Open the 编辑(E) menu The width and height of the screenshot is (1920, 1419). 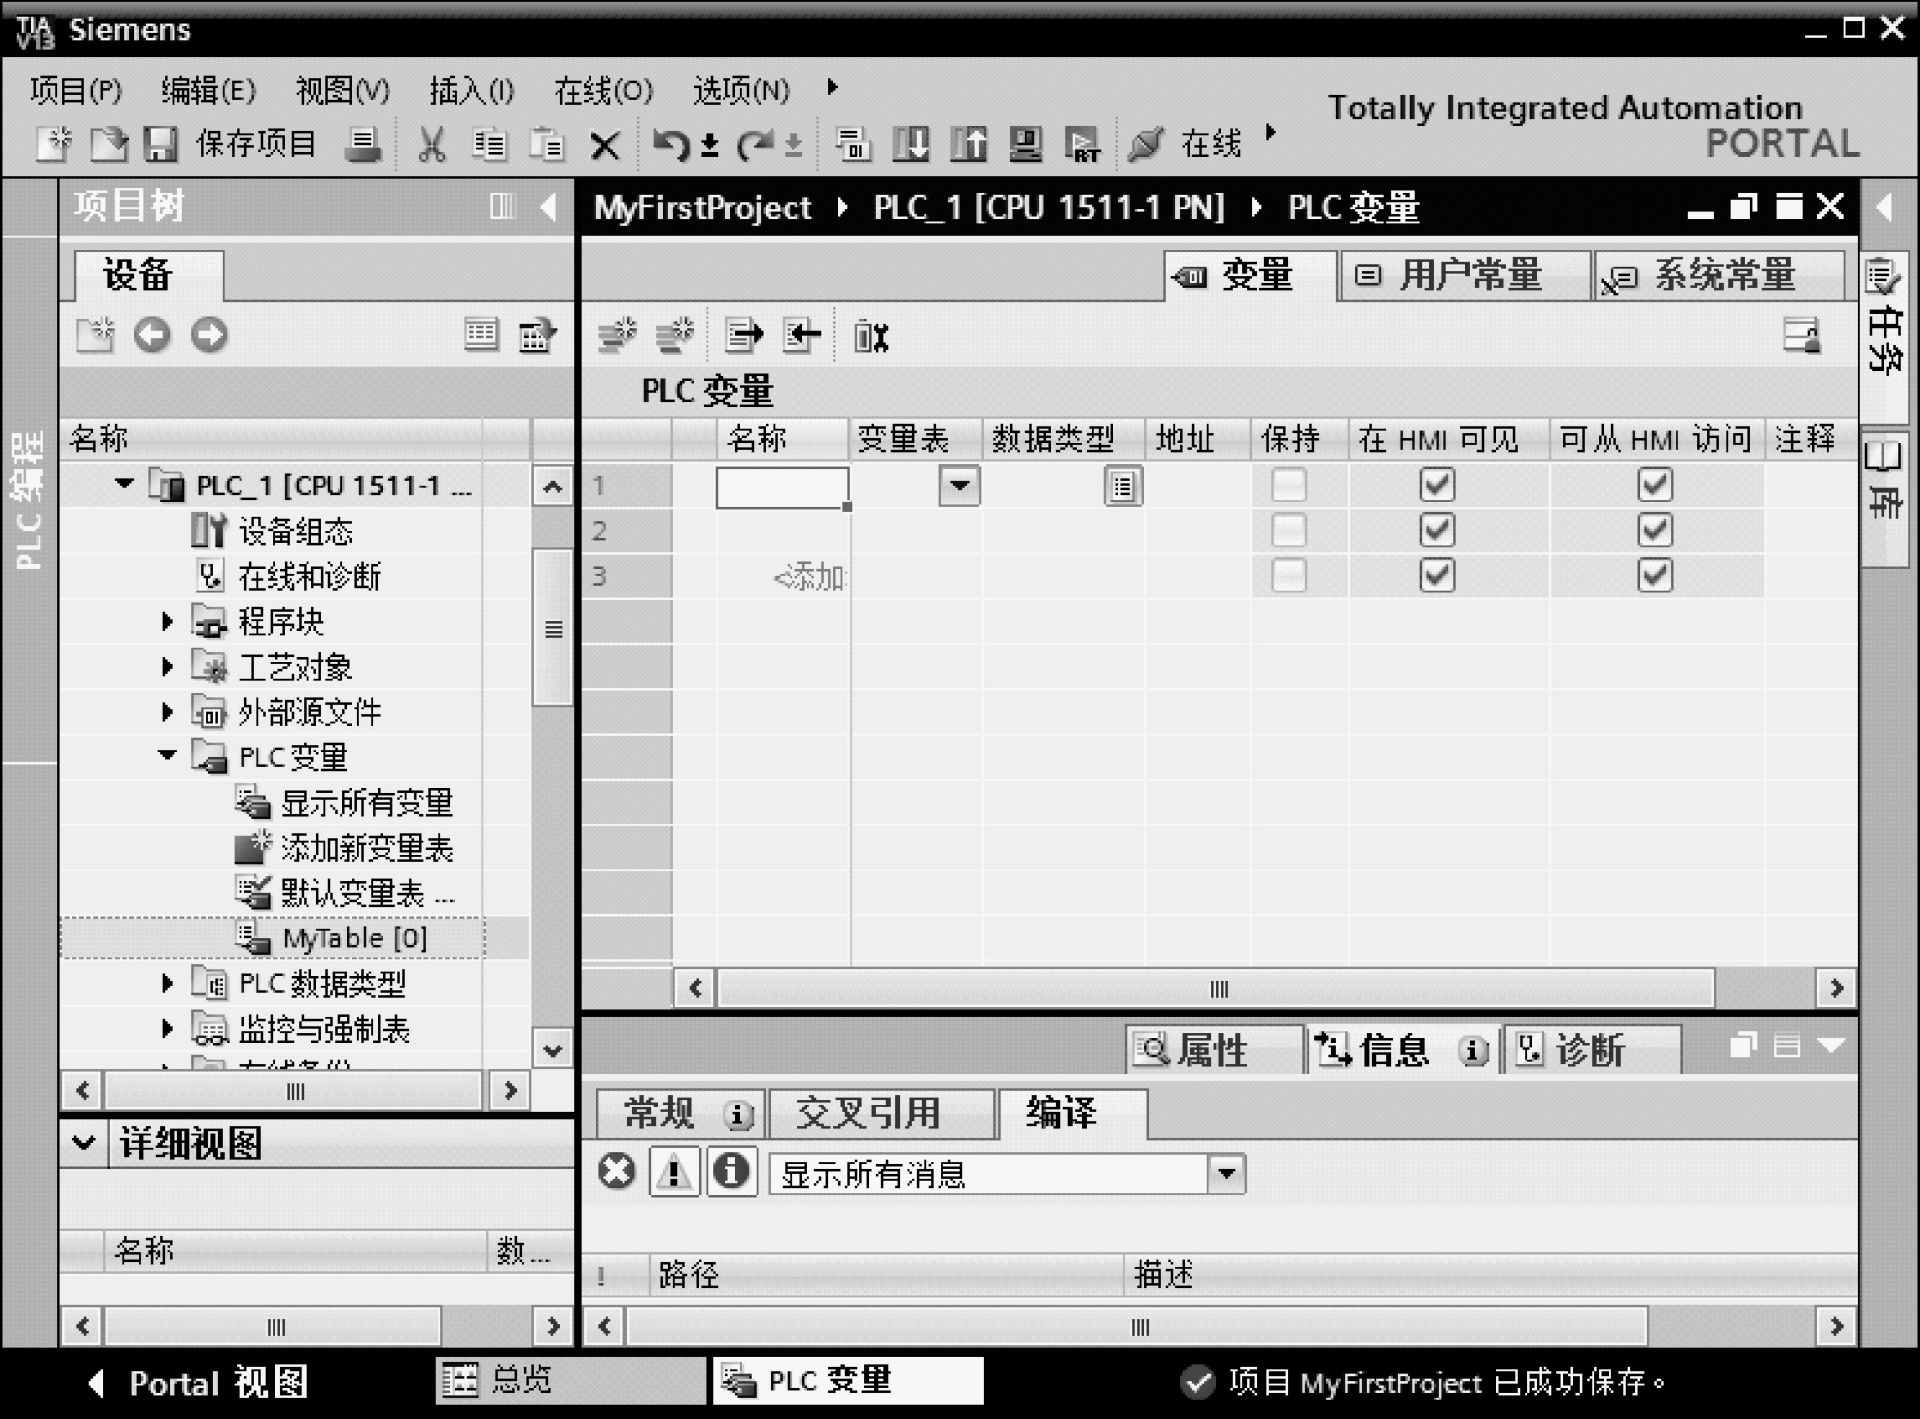pyautogui.click(x=208, y=91)
